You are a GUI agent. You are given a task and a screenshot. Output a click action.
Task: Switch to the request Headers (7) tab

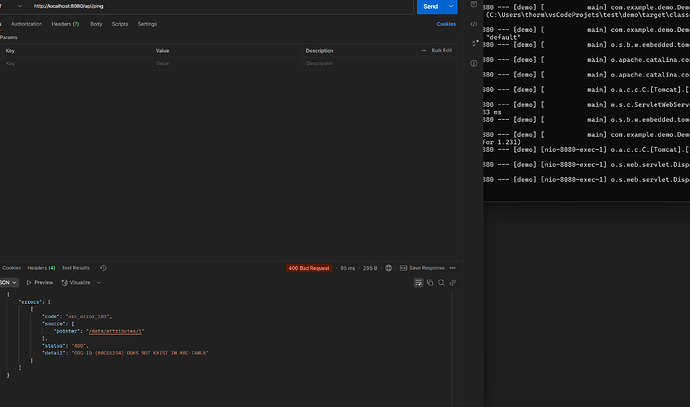(x=65, y=24)
